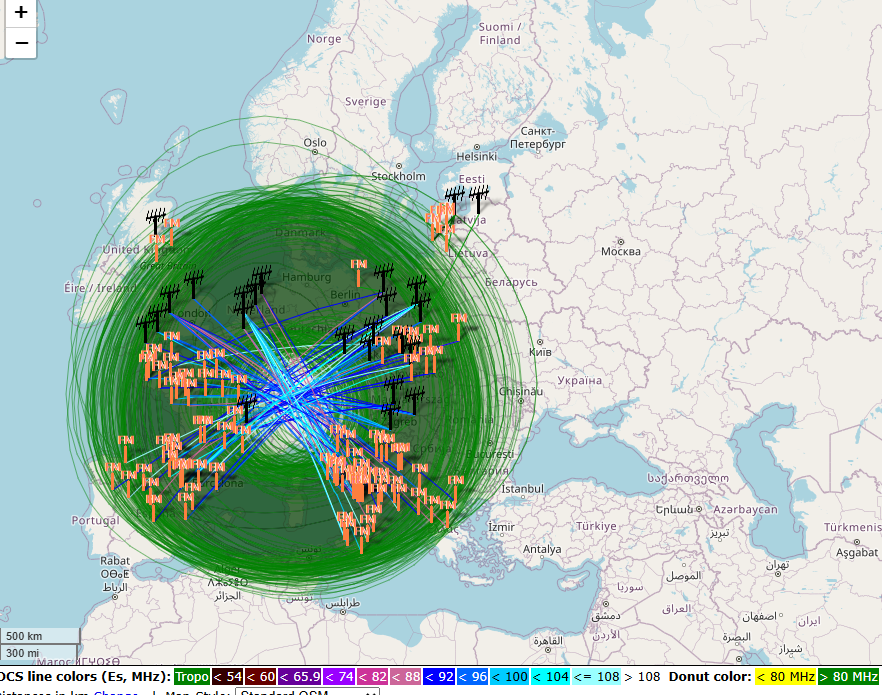Click Tropo green legend swatch

tap(192, 676)
